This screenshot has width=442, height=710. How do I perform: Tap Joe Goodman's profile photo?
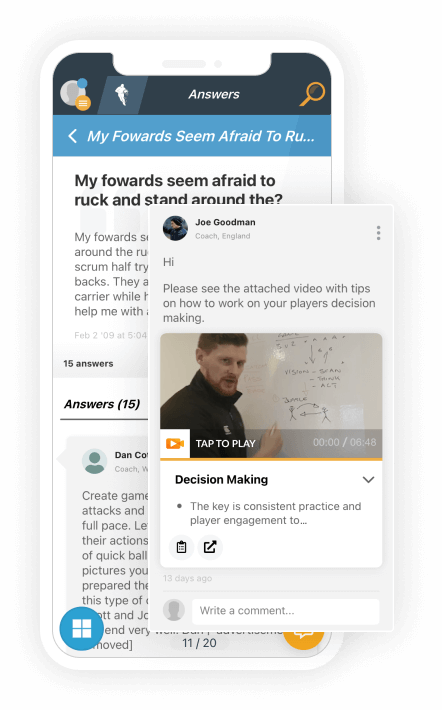[175, 228]
